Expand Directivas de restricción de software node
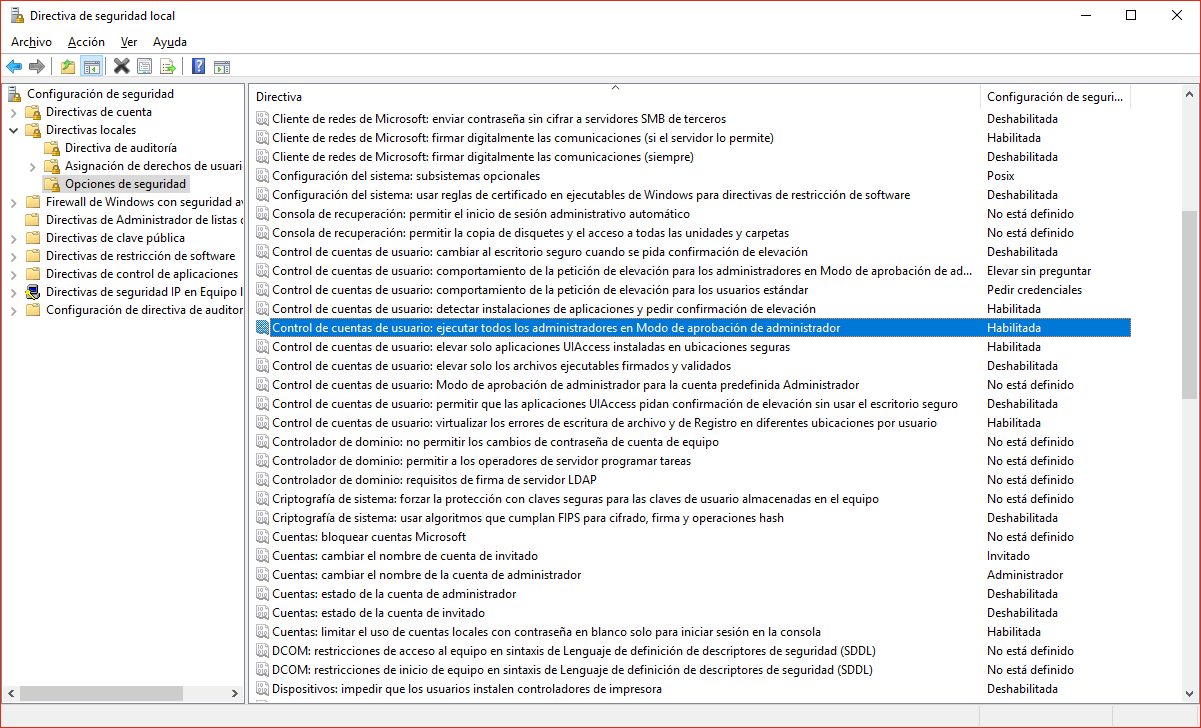The height and width of the screenshot is (728, 1201). (x=14, y=256)
